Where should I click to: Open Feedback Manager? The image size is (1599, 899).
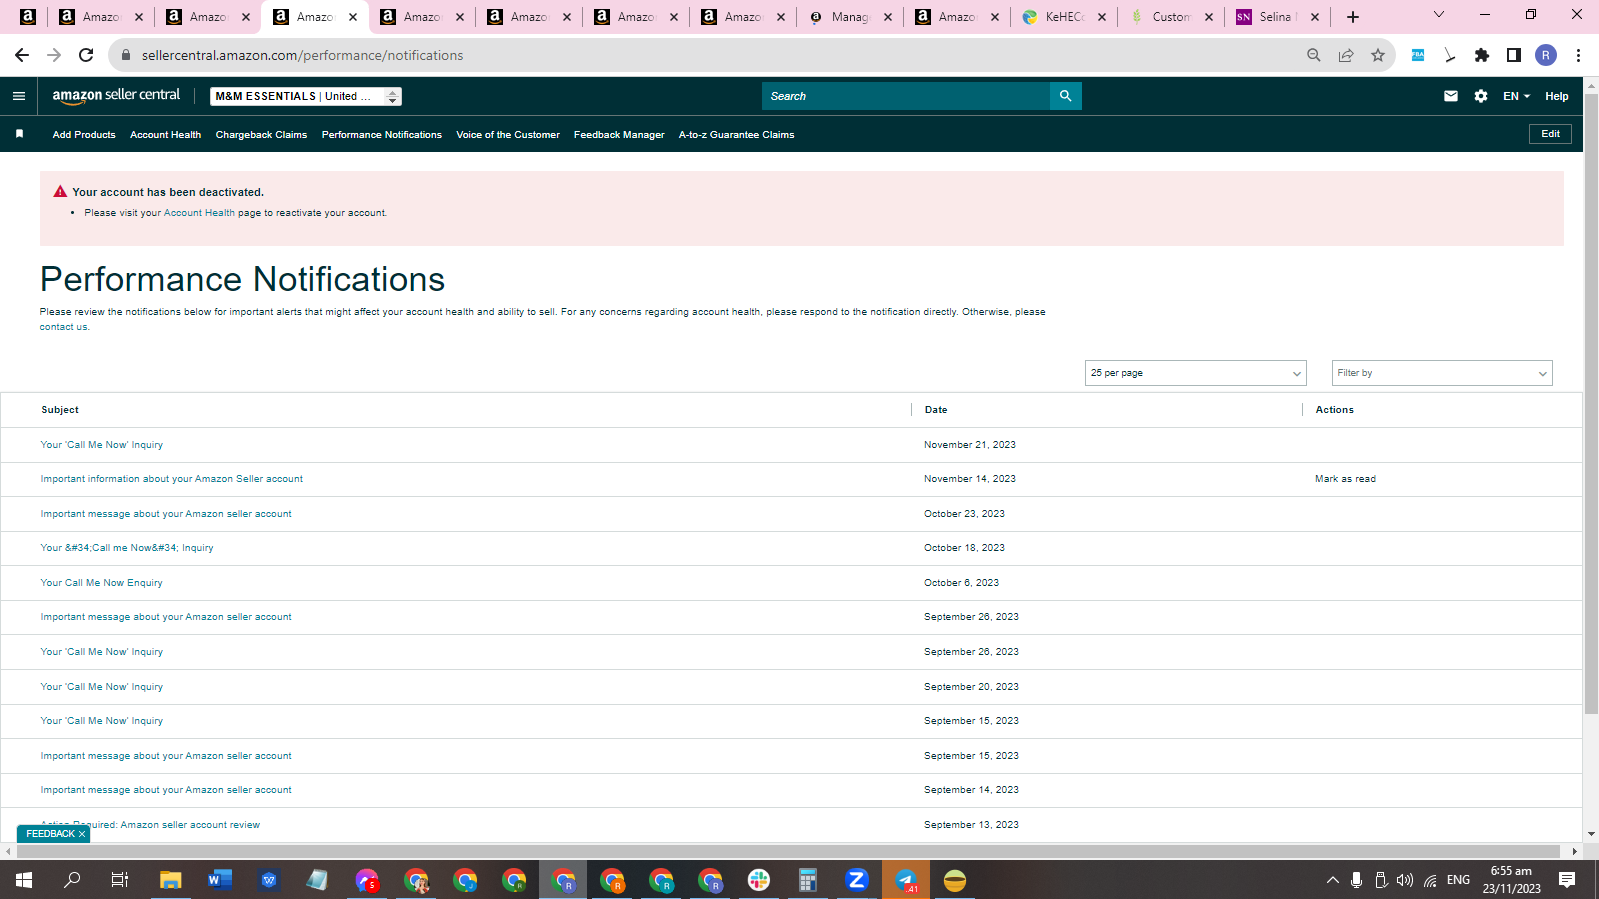(x=619, y=134)
